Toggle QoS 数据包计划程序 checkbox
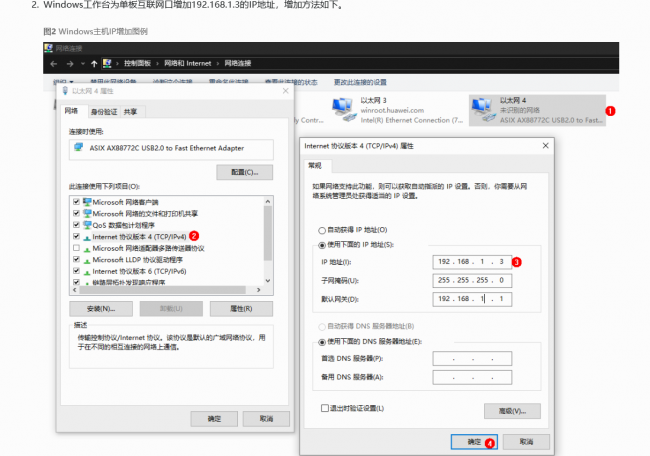Image resolution: width=650 pixels, height=456 pixels. point(76,225)
